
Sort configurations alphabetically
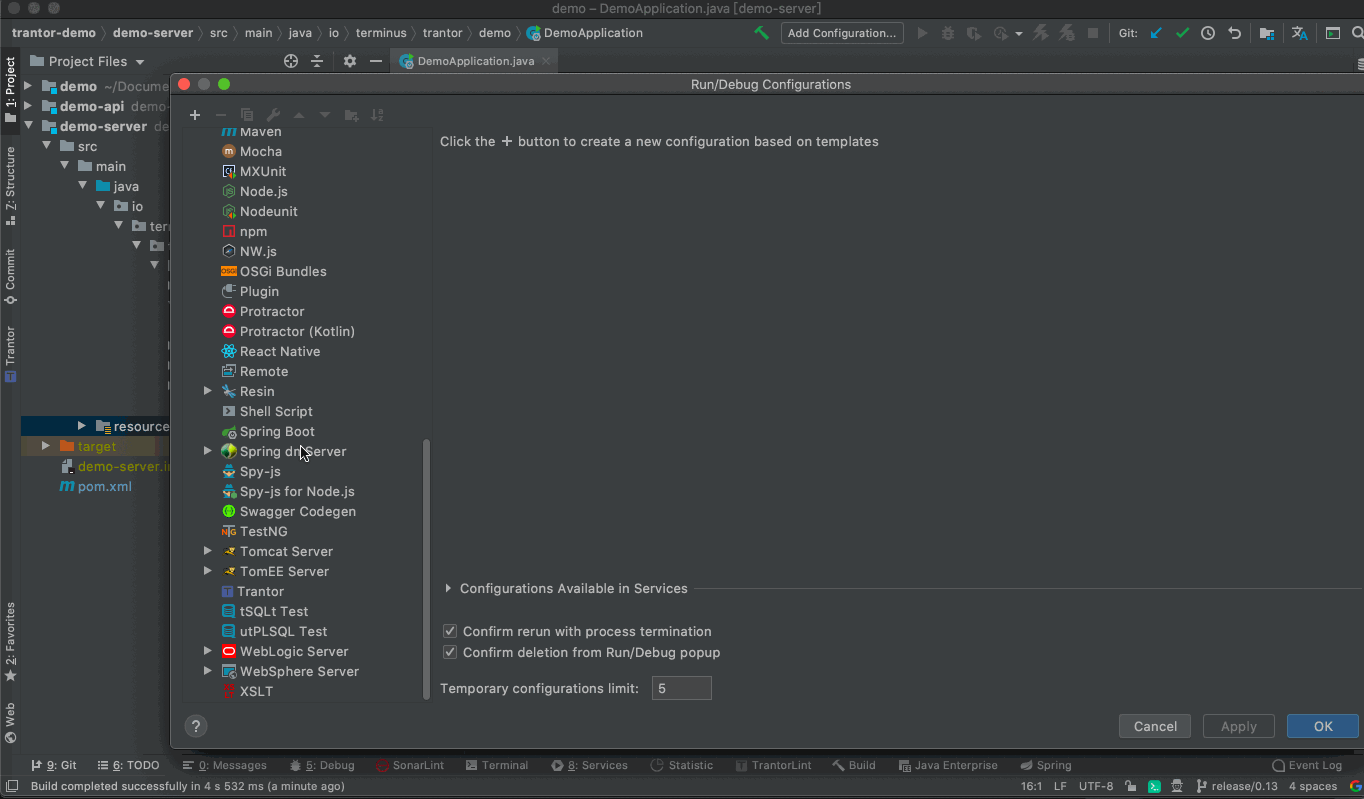[x=377, y=115]
